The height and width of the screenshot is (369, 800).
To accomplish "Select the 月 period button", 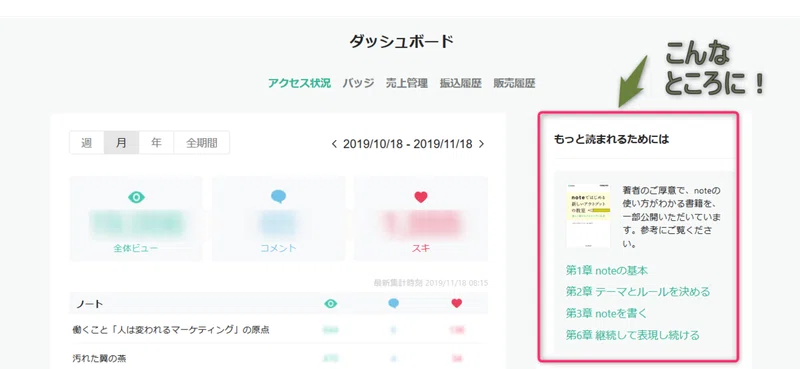I will point(121,143).
